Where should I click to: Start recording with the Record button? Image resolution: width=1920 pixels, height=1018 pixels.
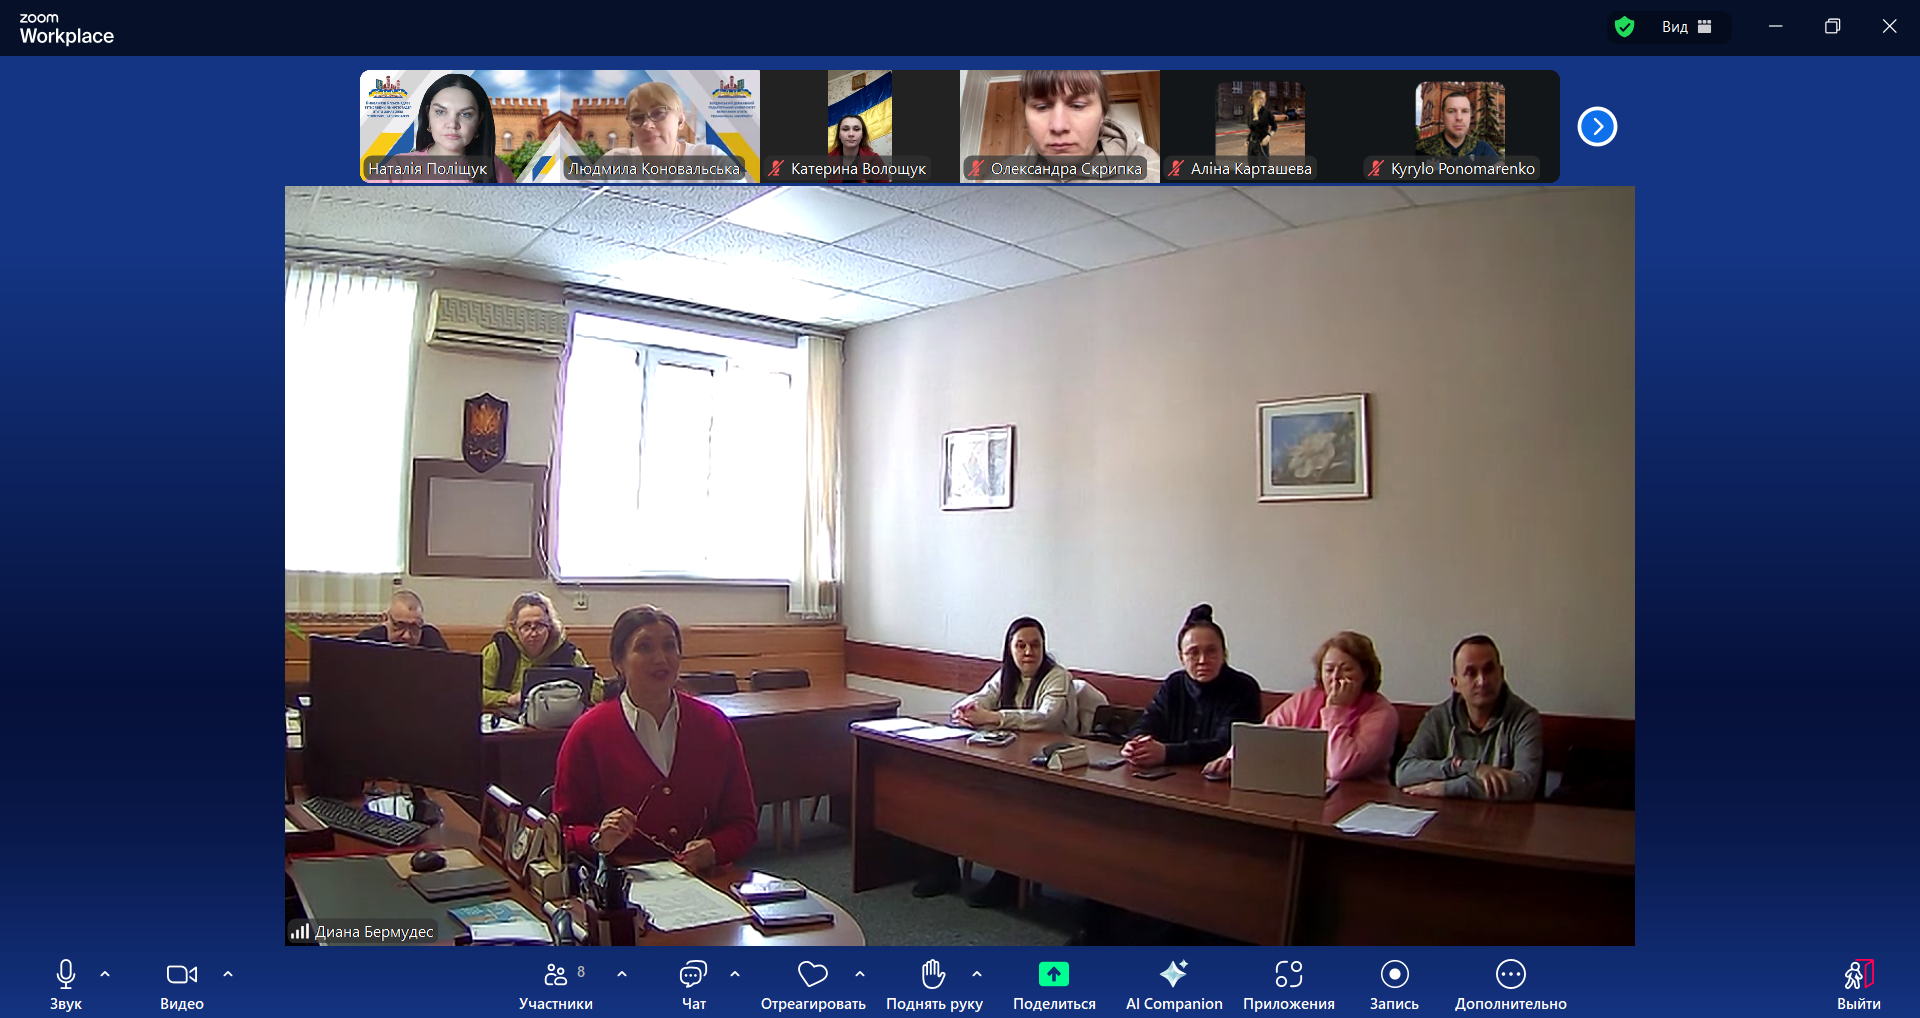click(x=1394, y=974)
